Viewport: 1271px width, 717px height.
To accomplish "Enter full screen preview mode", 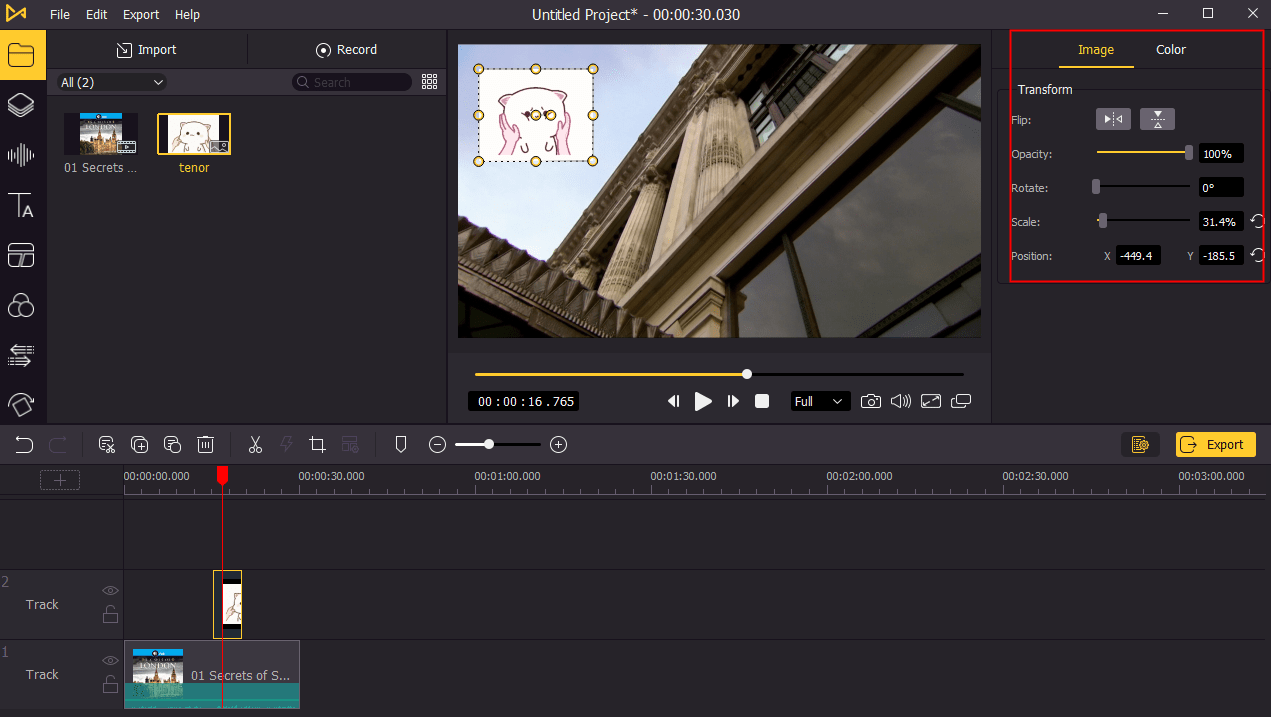I will pyautogui.click(x=931, y=401).
